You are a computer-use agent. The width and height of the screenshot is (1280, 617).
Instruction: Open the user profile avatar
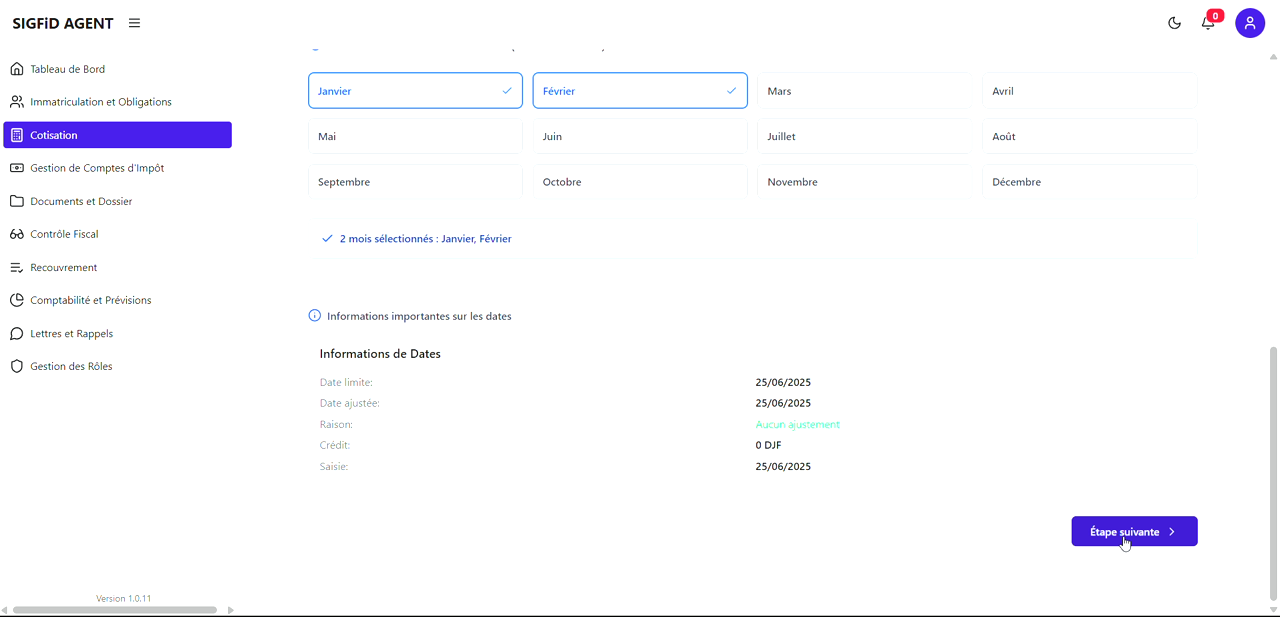pos(1249,23)
